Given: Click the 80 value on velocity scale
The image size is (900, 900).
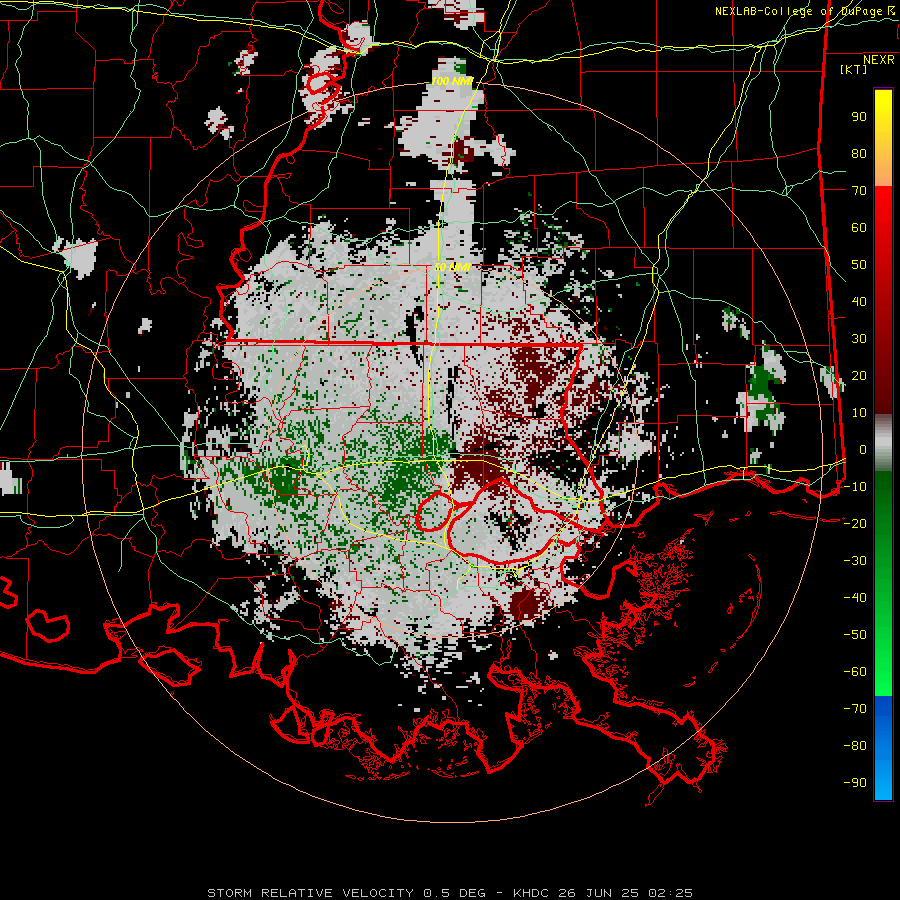Looking at the screenshot, I should pos(859,154).
